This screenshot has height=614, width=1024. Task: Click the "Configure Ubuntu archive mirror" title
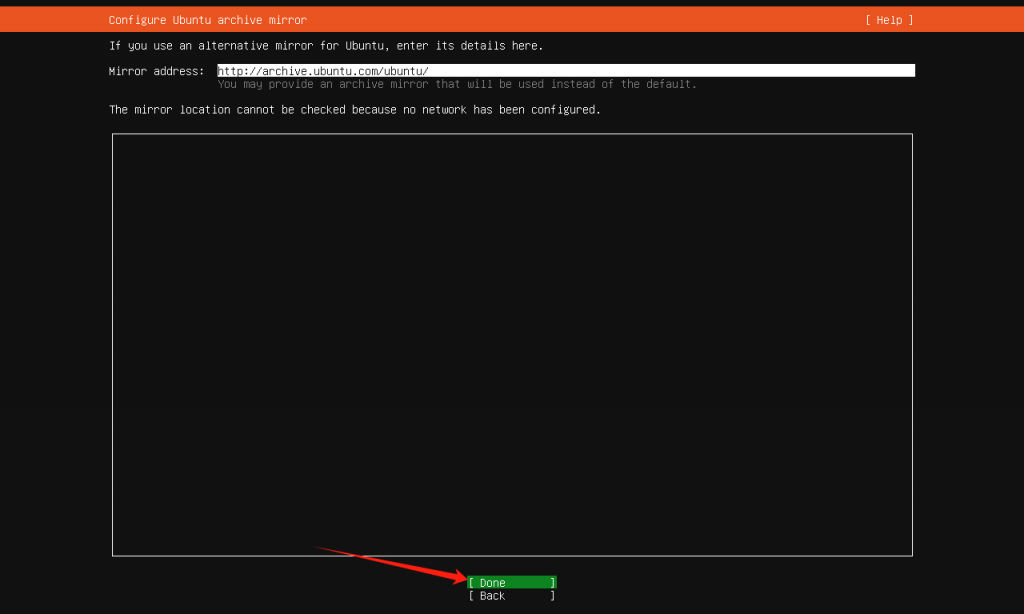[207, 20]
